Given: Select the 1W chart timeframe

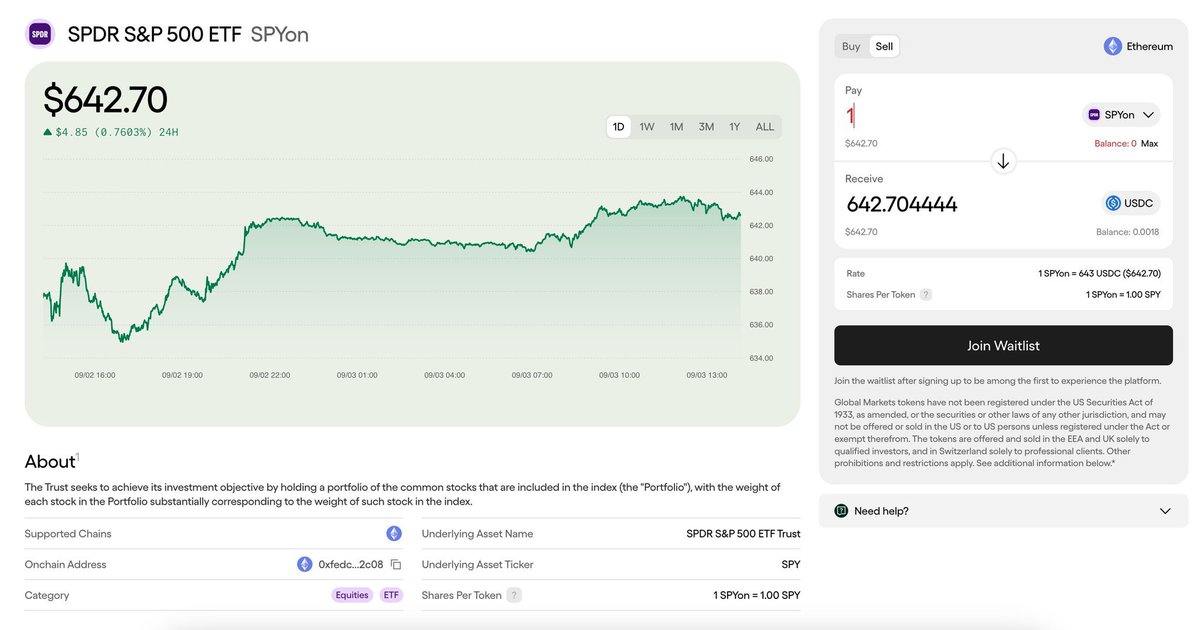Looking at the screenshot, I should [646, 126].
